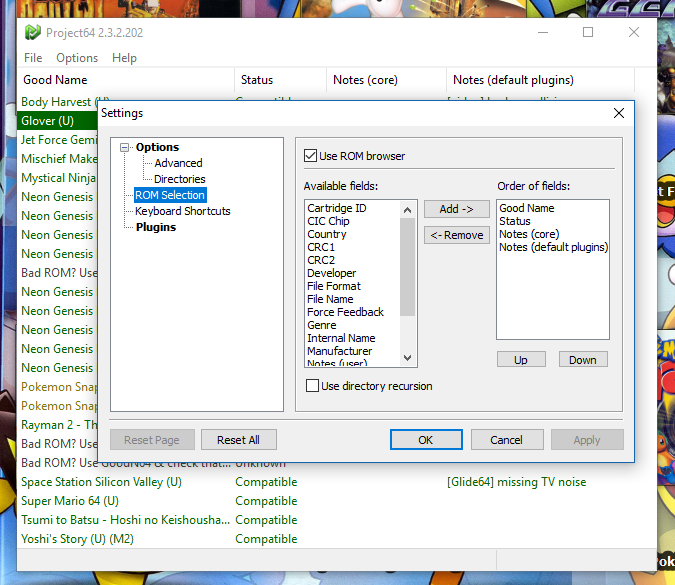Click the <- Remove button
675x585 pixels.
point(457,235)
